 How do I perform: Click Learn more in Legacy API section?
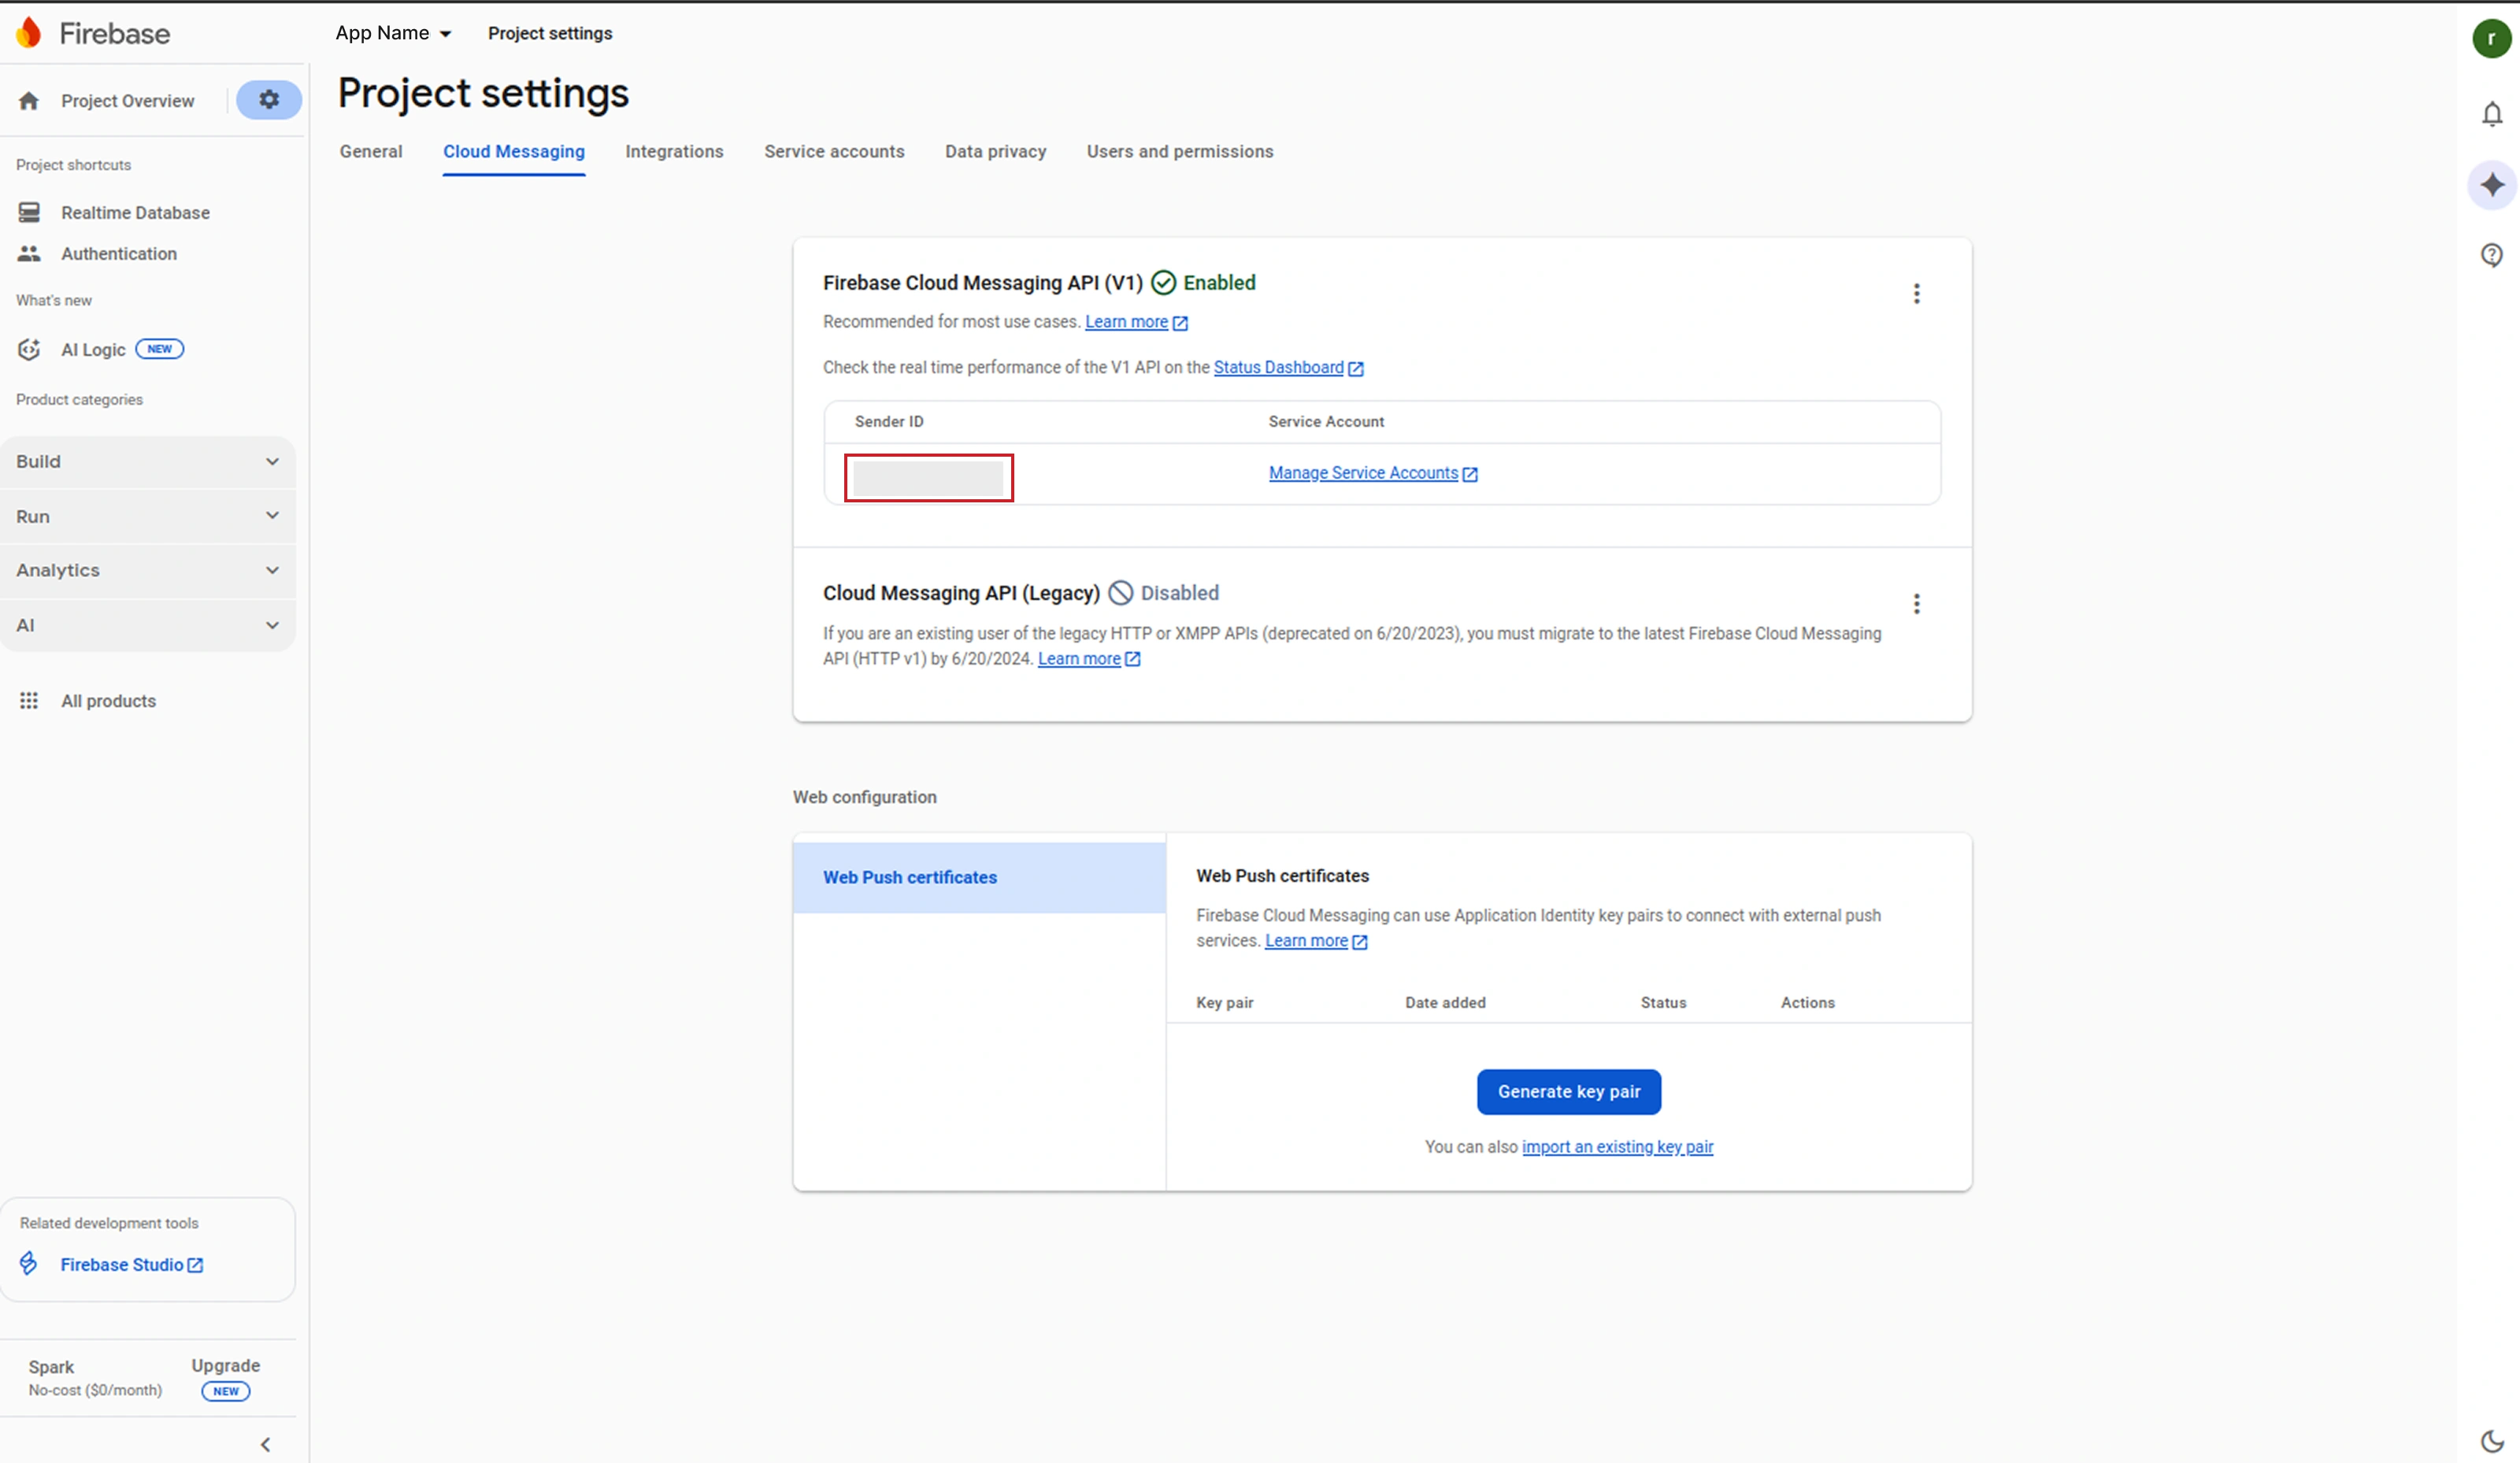click(x=1089, y=659)
